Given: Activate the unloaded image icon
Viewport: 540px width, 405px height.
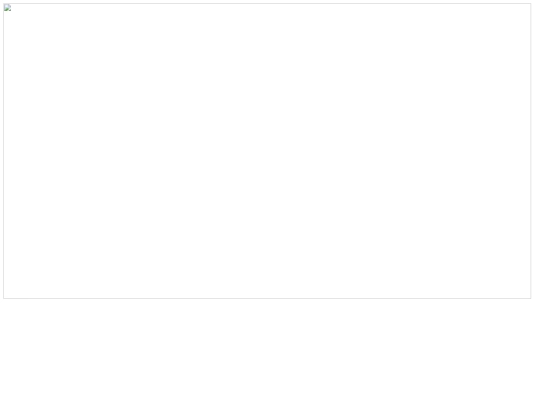Looking at the screenshot, I should tap(8, 8).
